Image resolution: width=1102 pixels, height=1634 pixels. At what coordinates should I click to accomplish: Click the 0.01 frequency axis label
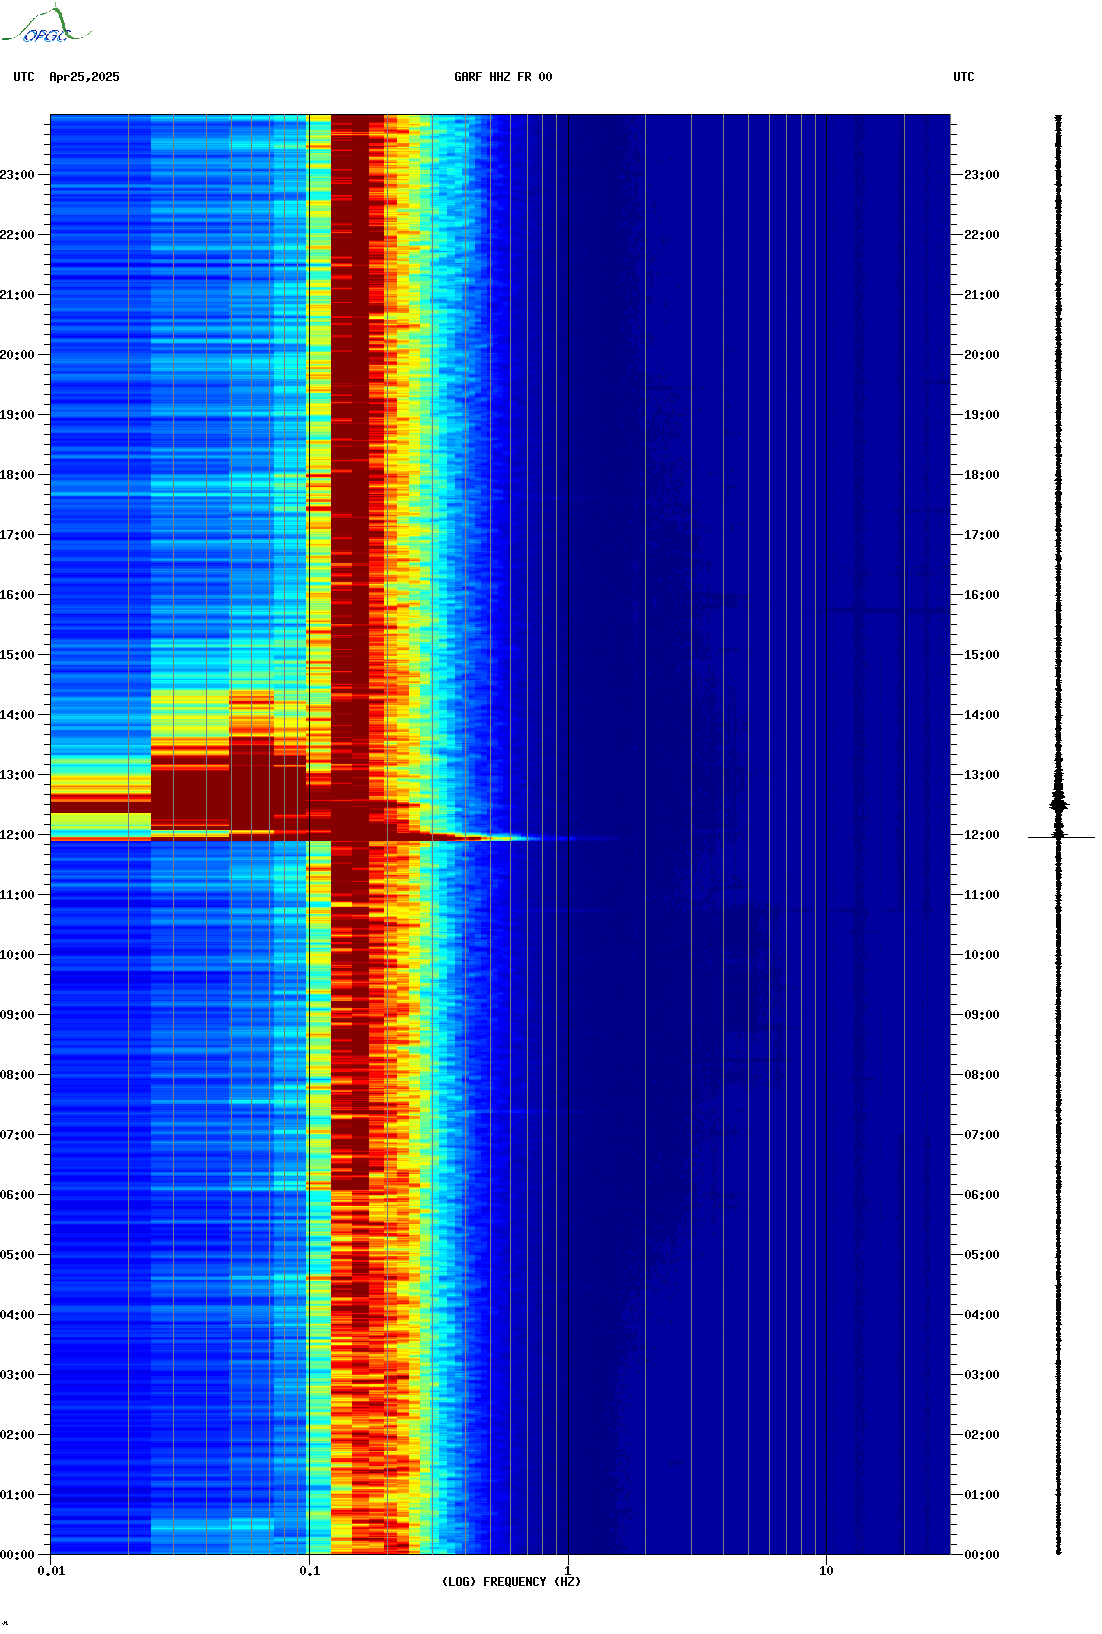click(51, 1570)
